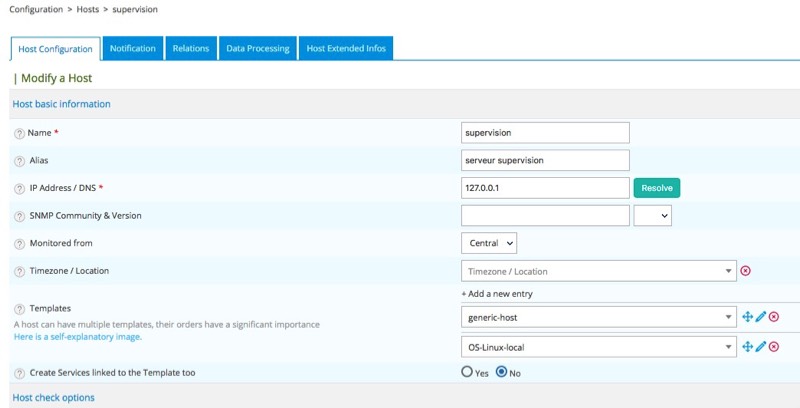Click the Resolve button
This screenshot has width=800, height=408.
pyautogui.click(x=656, y=188)
